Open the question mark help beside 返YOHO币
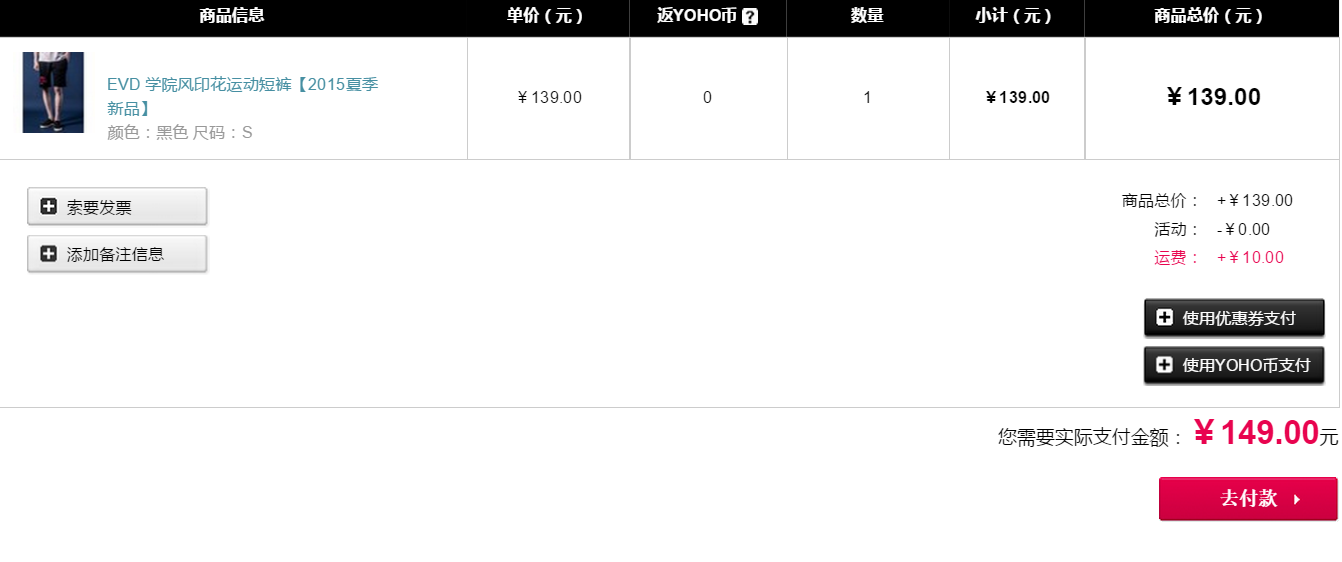 pyautogui.click(x=750, y=16)
